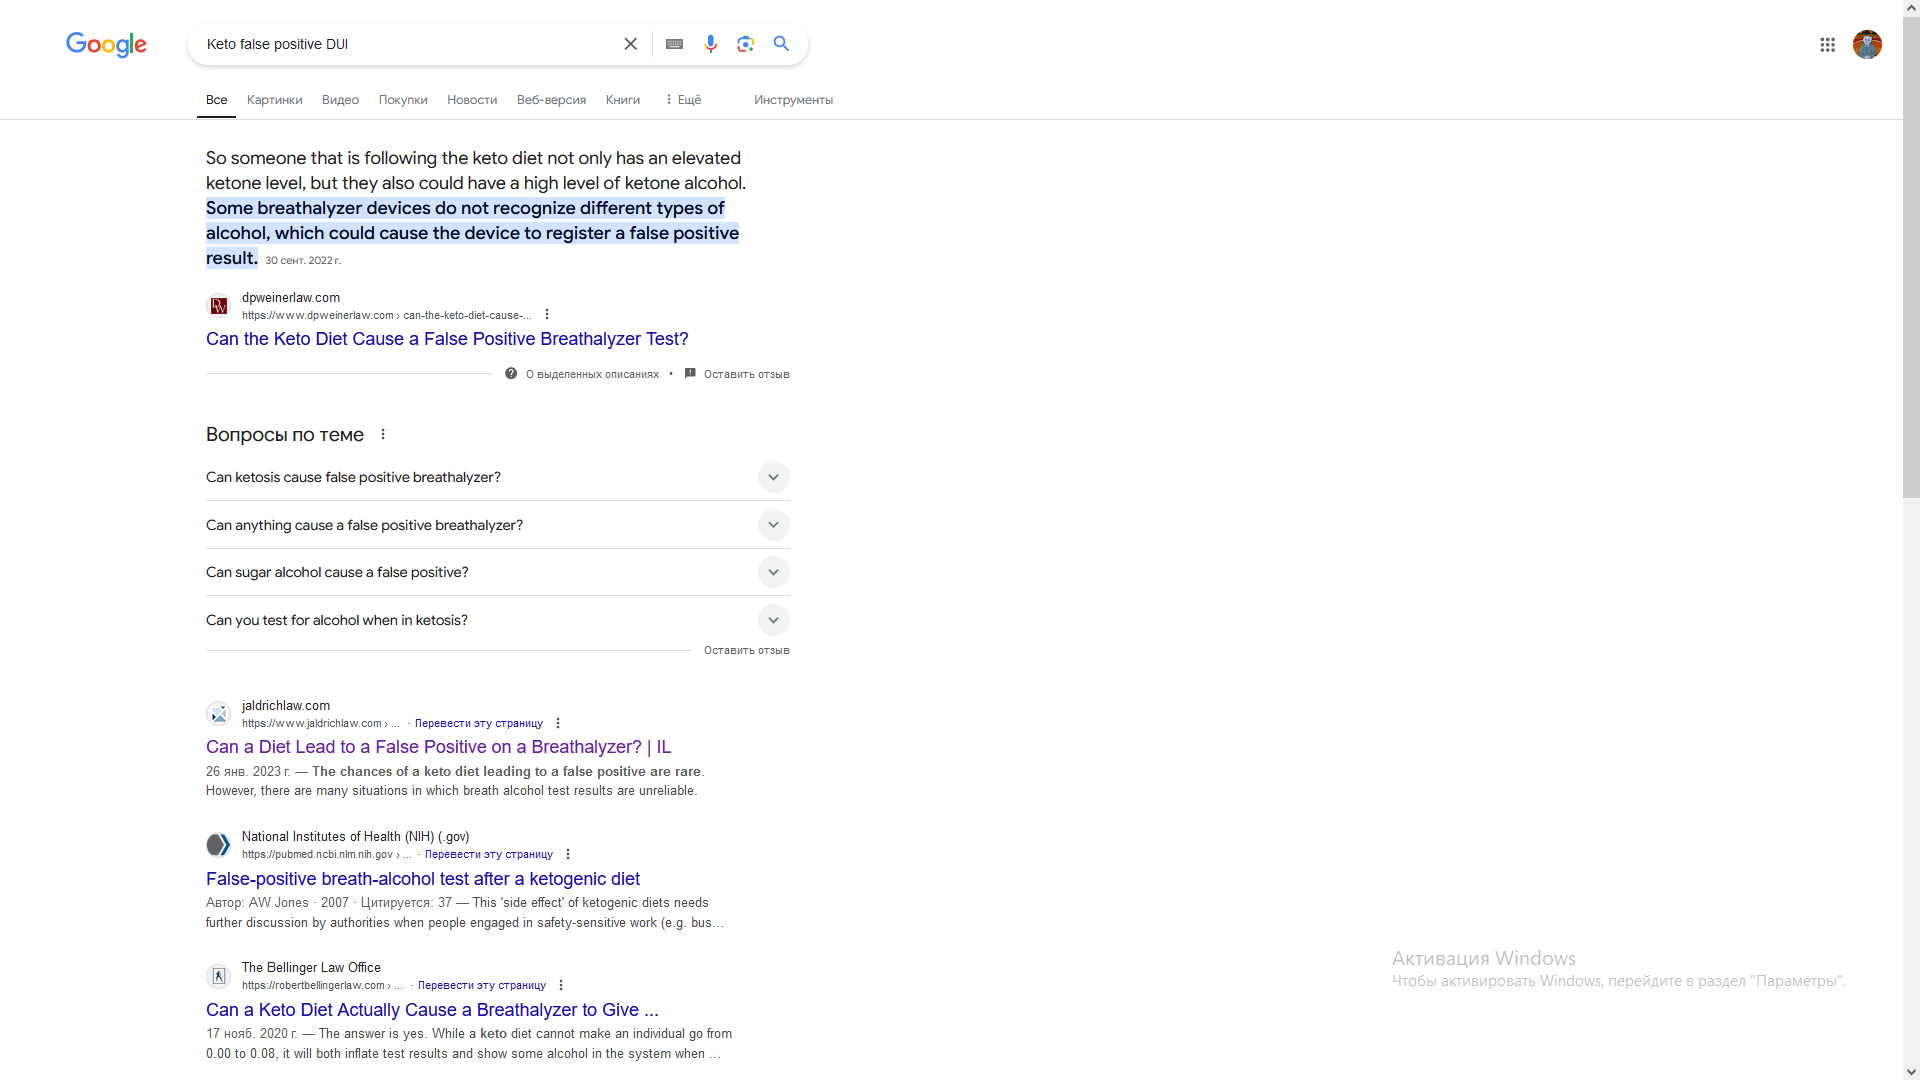Click the scrollbar down arrow

click(1911, 1071)
